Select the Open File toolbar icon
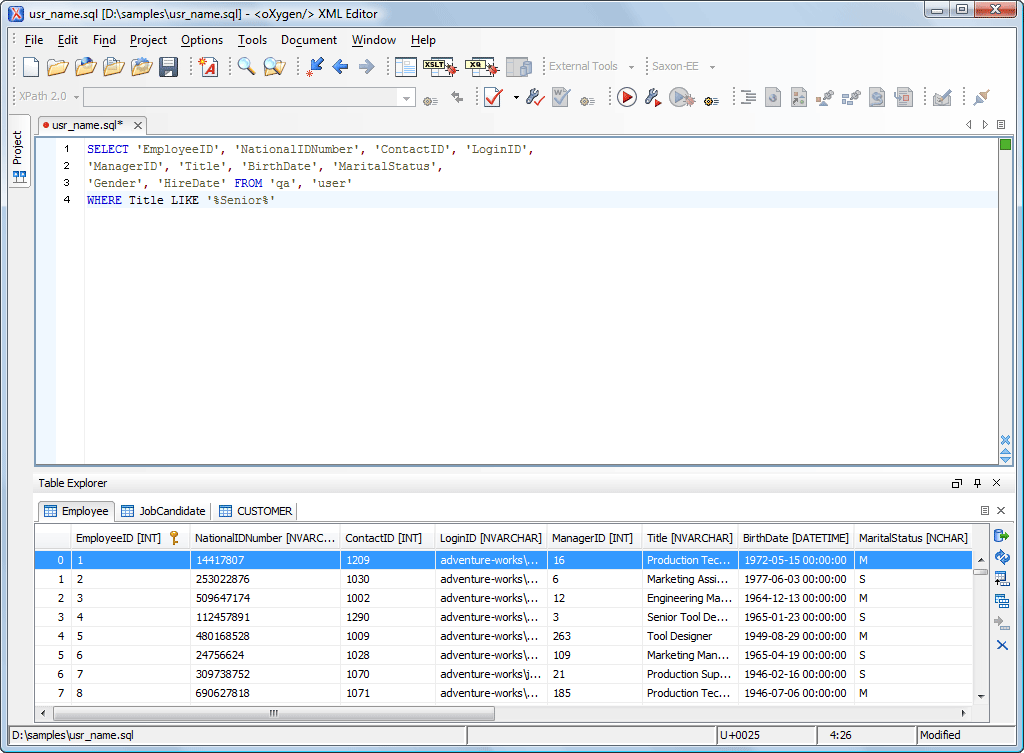This screenshot has width=1024, height=753. 57,66
